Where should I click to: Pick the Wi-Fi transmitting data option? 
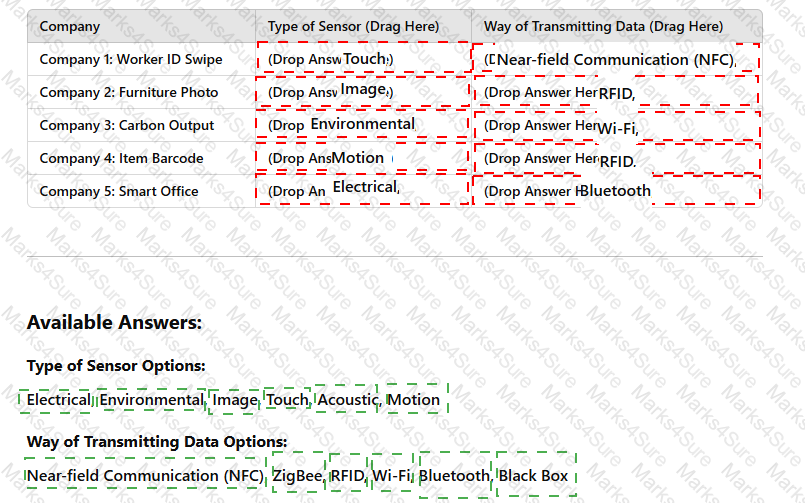pos(393,473)
